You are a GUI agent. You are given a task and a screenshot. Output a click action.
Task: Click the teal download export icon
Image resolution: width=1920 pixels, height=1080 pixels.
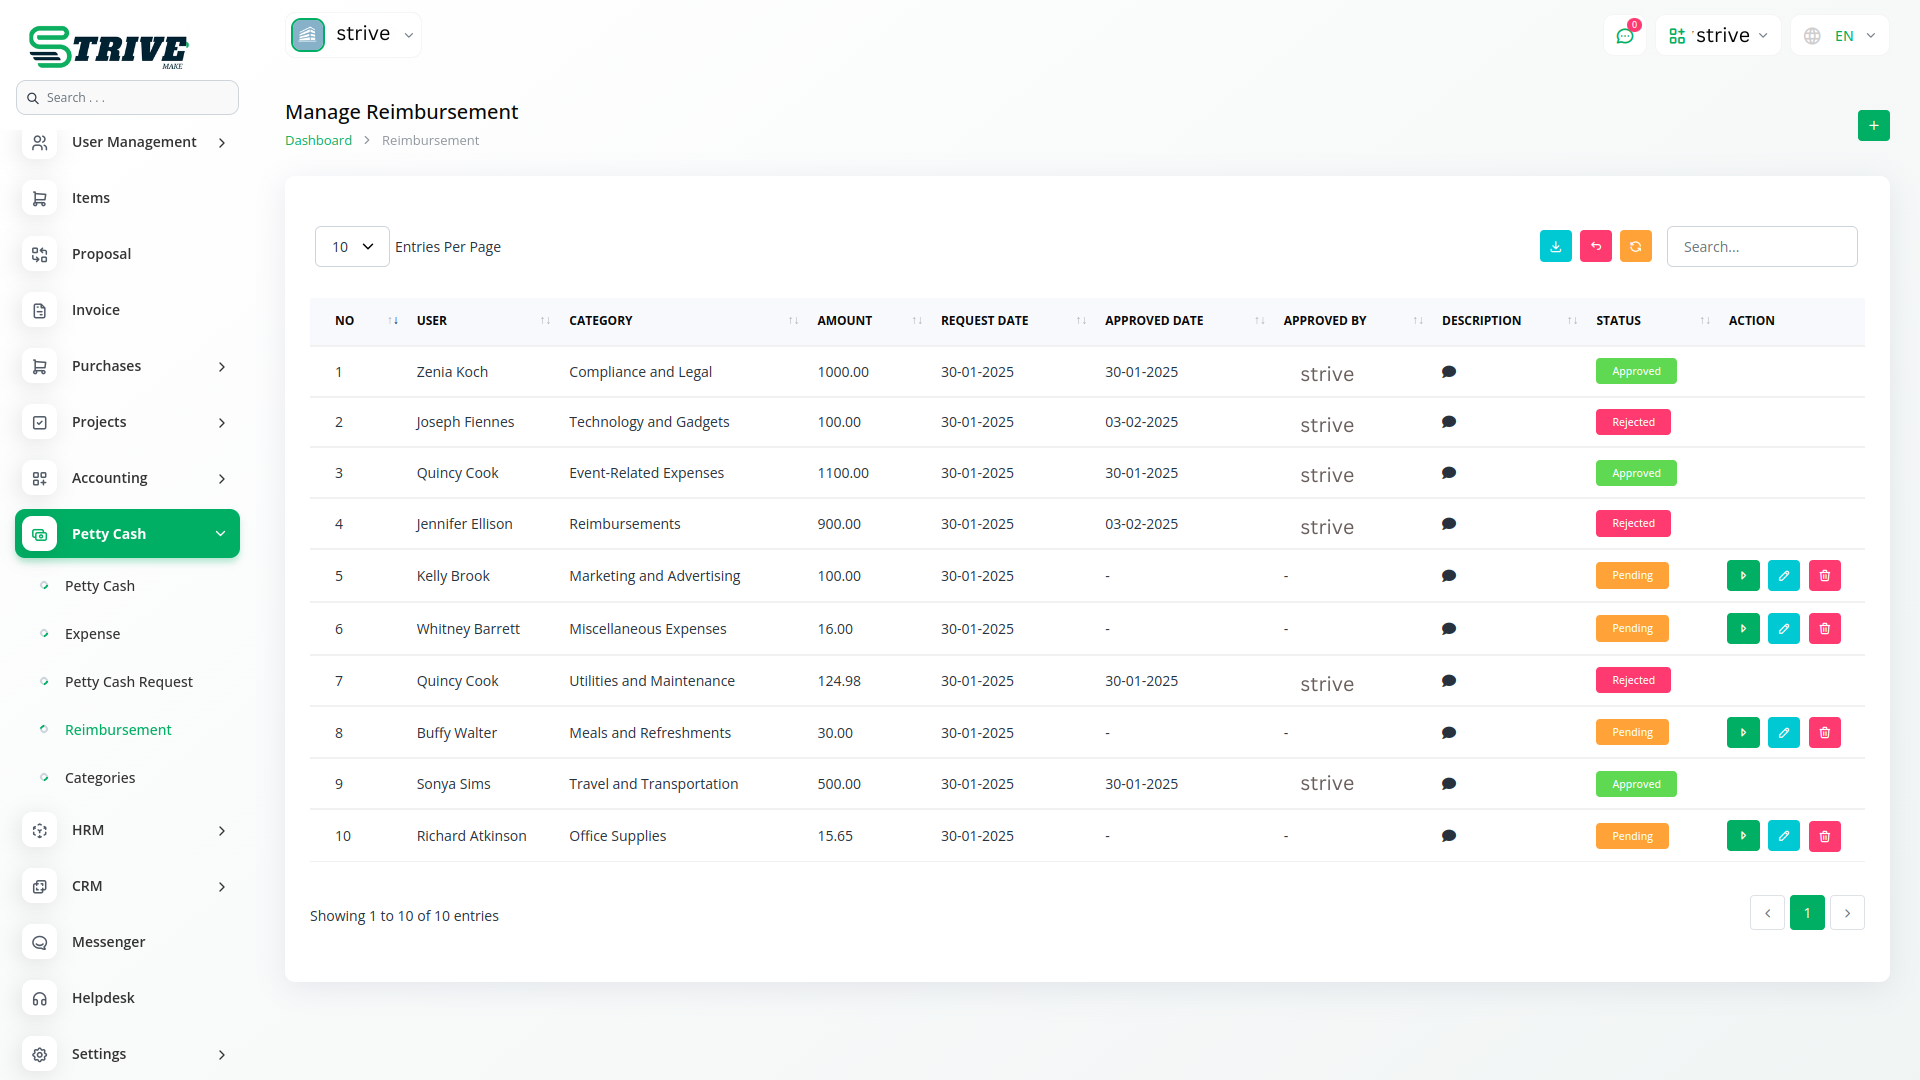[1555, 246]
